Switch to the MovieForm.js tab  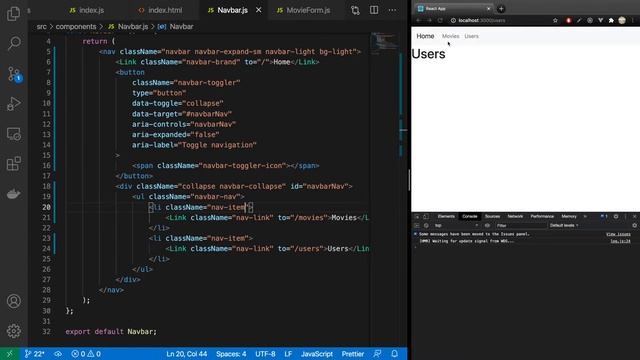point(303,10)
